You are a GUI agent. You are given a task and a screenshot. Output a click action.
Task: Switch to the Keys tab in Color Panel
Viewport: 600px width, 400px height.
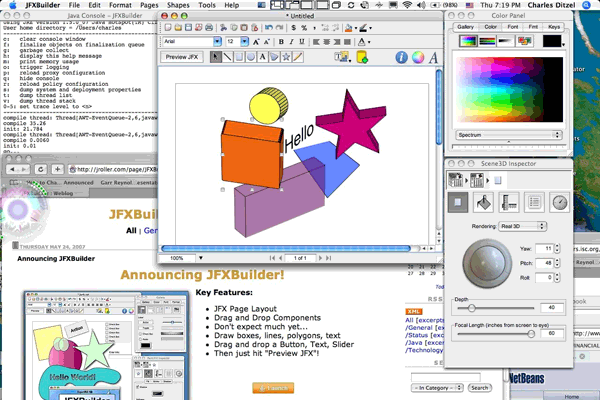coord(554,27)
